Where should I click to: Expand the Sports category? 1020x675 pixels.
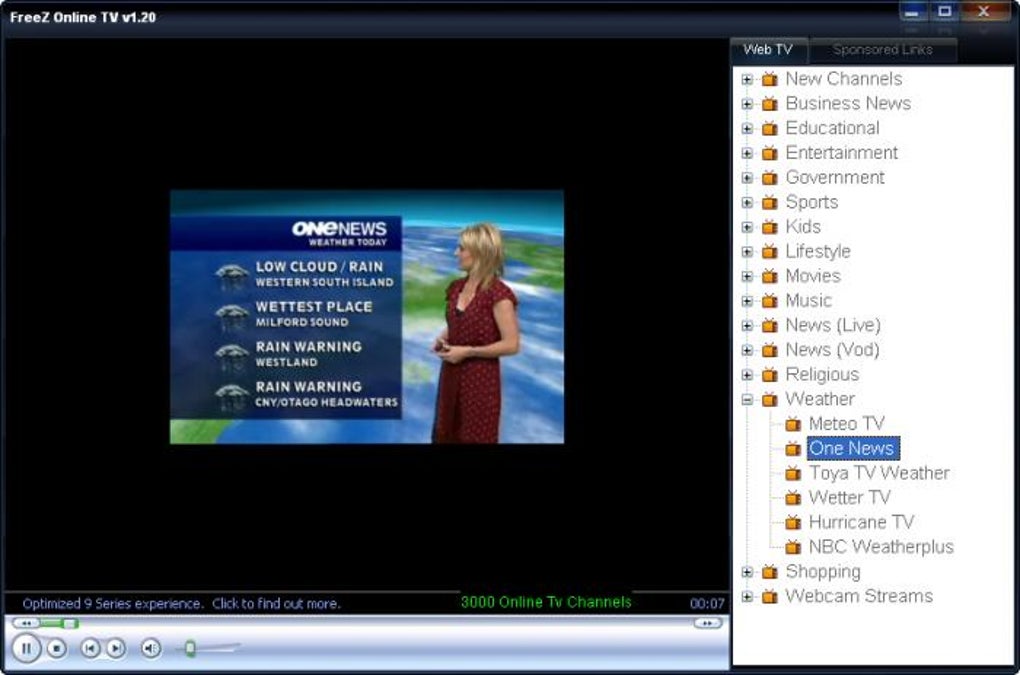click(x=747, y=203)
